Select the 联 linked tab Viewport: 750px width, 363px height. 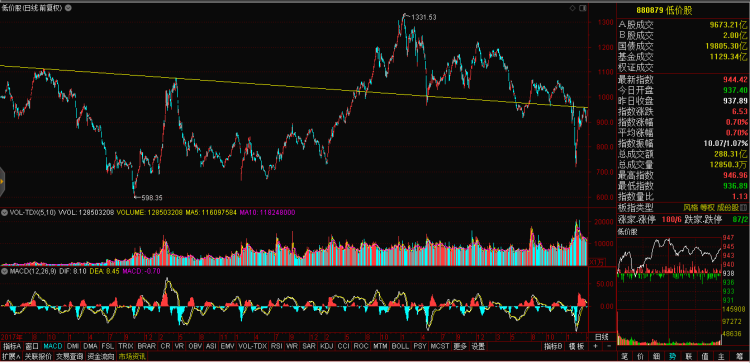pyautogui.click(x=689, y=356)
